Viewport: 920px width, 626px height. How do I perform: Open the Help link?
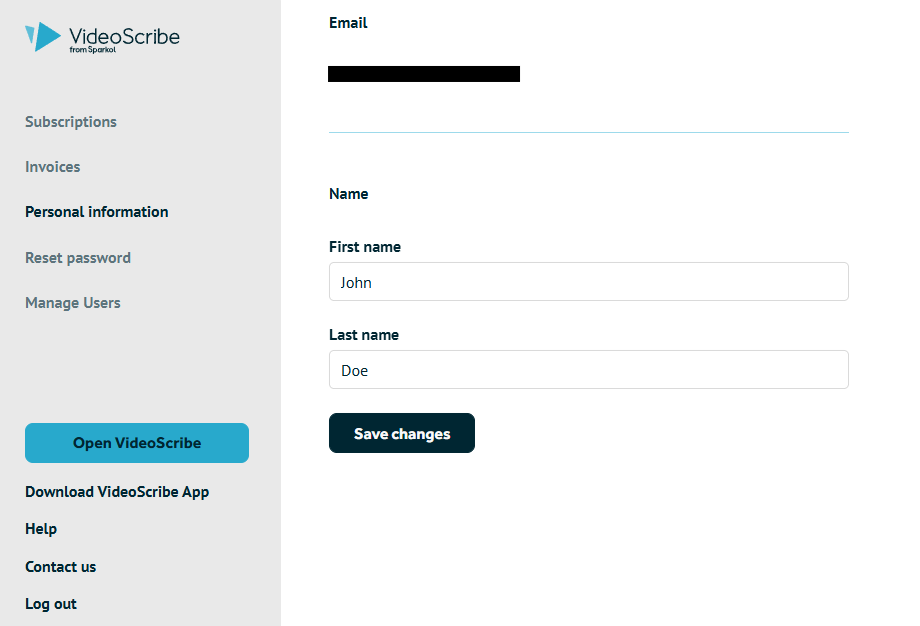pyautogui.click(x=41, y=529)
